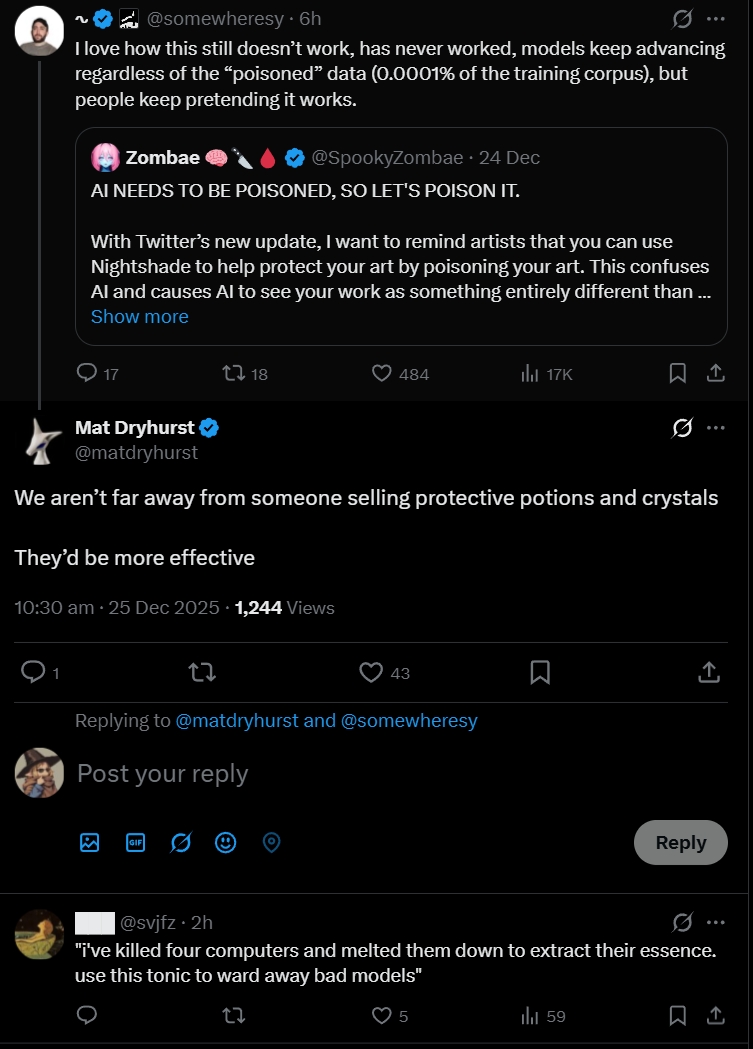Open more options on @svjfz reply

[716, 922]
